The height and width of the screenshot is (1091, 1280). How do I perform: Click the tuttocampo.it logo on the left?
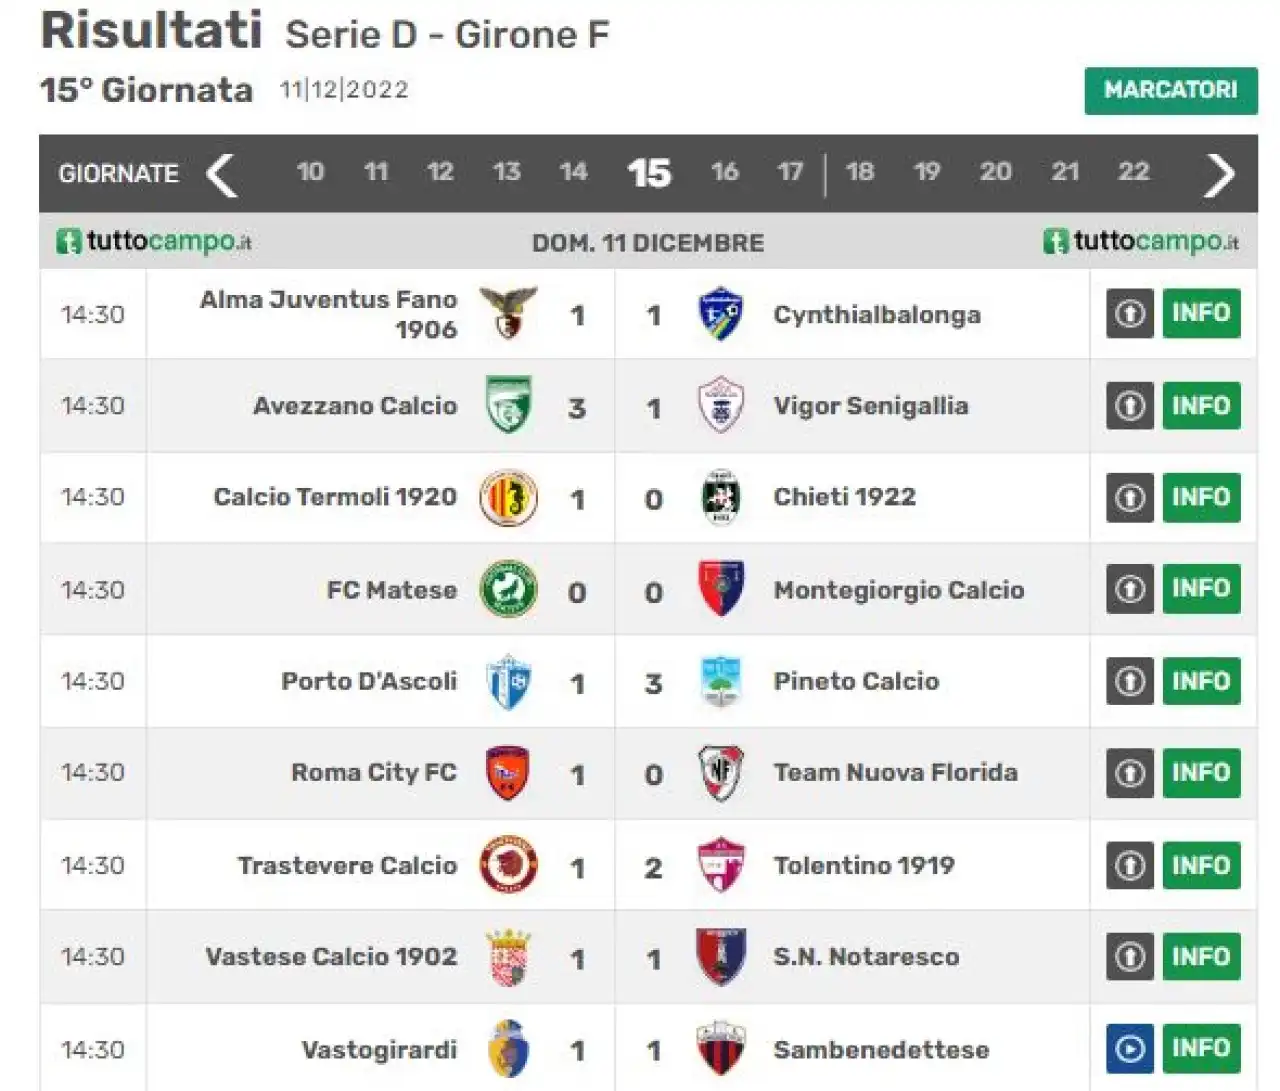tap(154, 241)
